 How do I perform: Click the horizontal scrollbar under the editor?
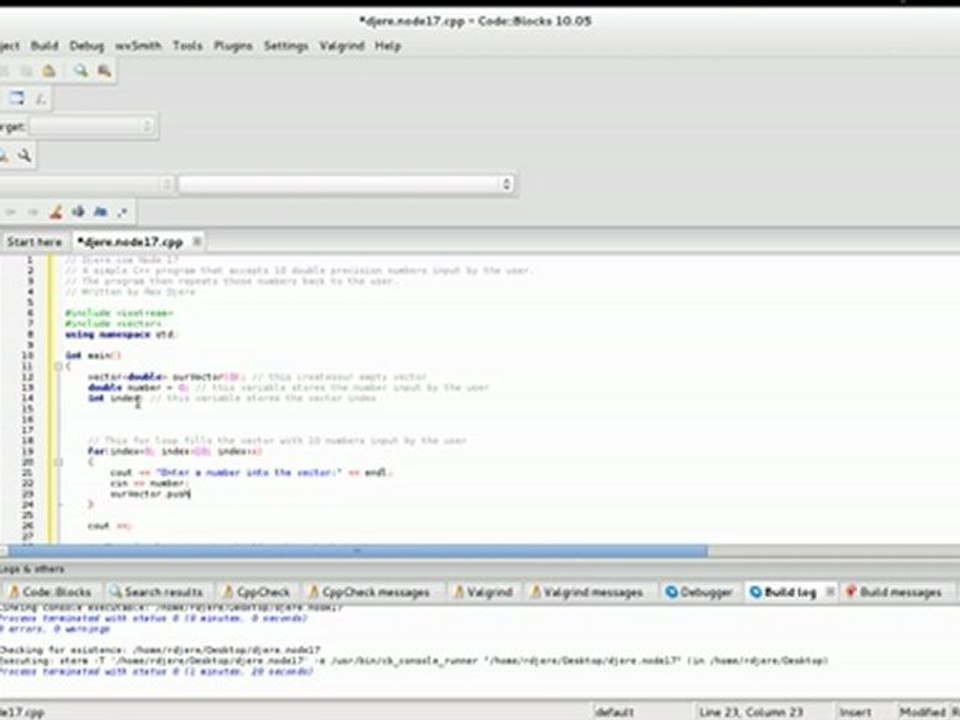coord(358,551)
